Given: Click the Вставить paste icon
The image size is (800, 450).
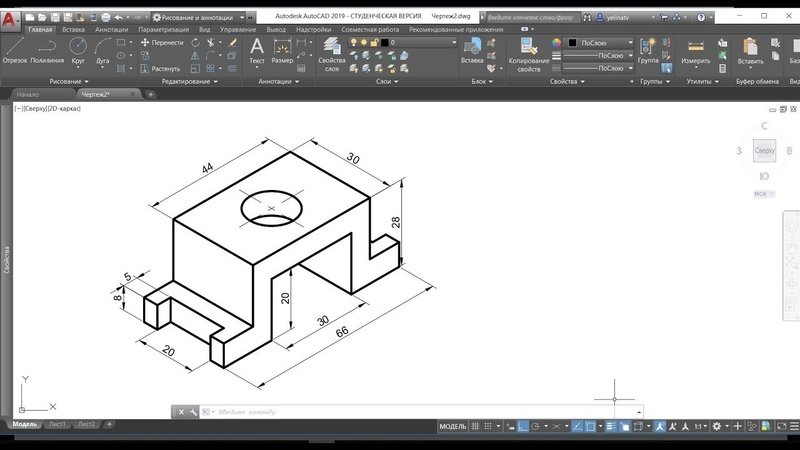Looking at the screenshot, I should coord(751,51).
